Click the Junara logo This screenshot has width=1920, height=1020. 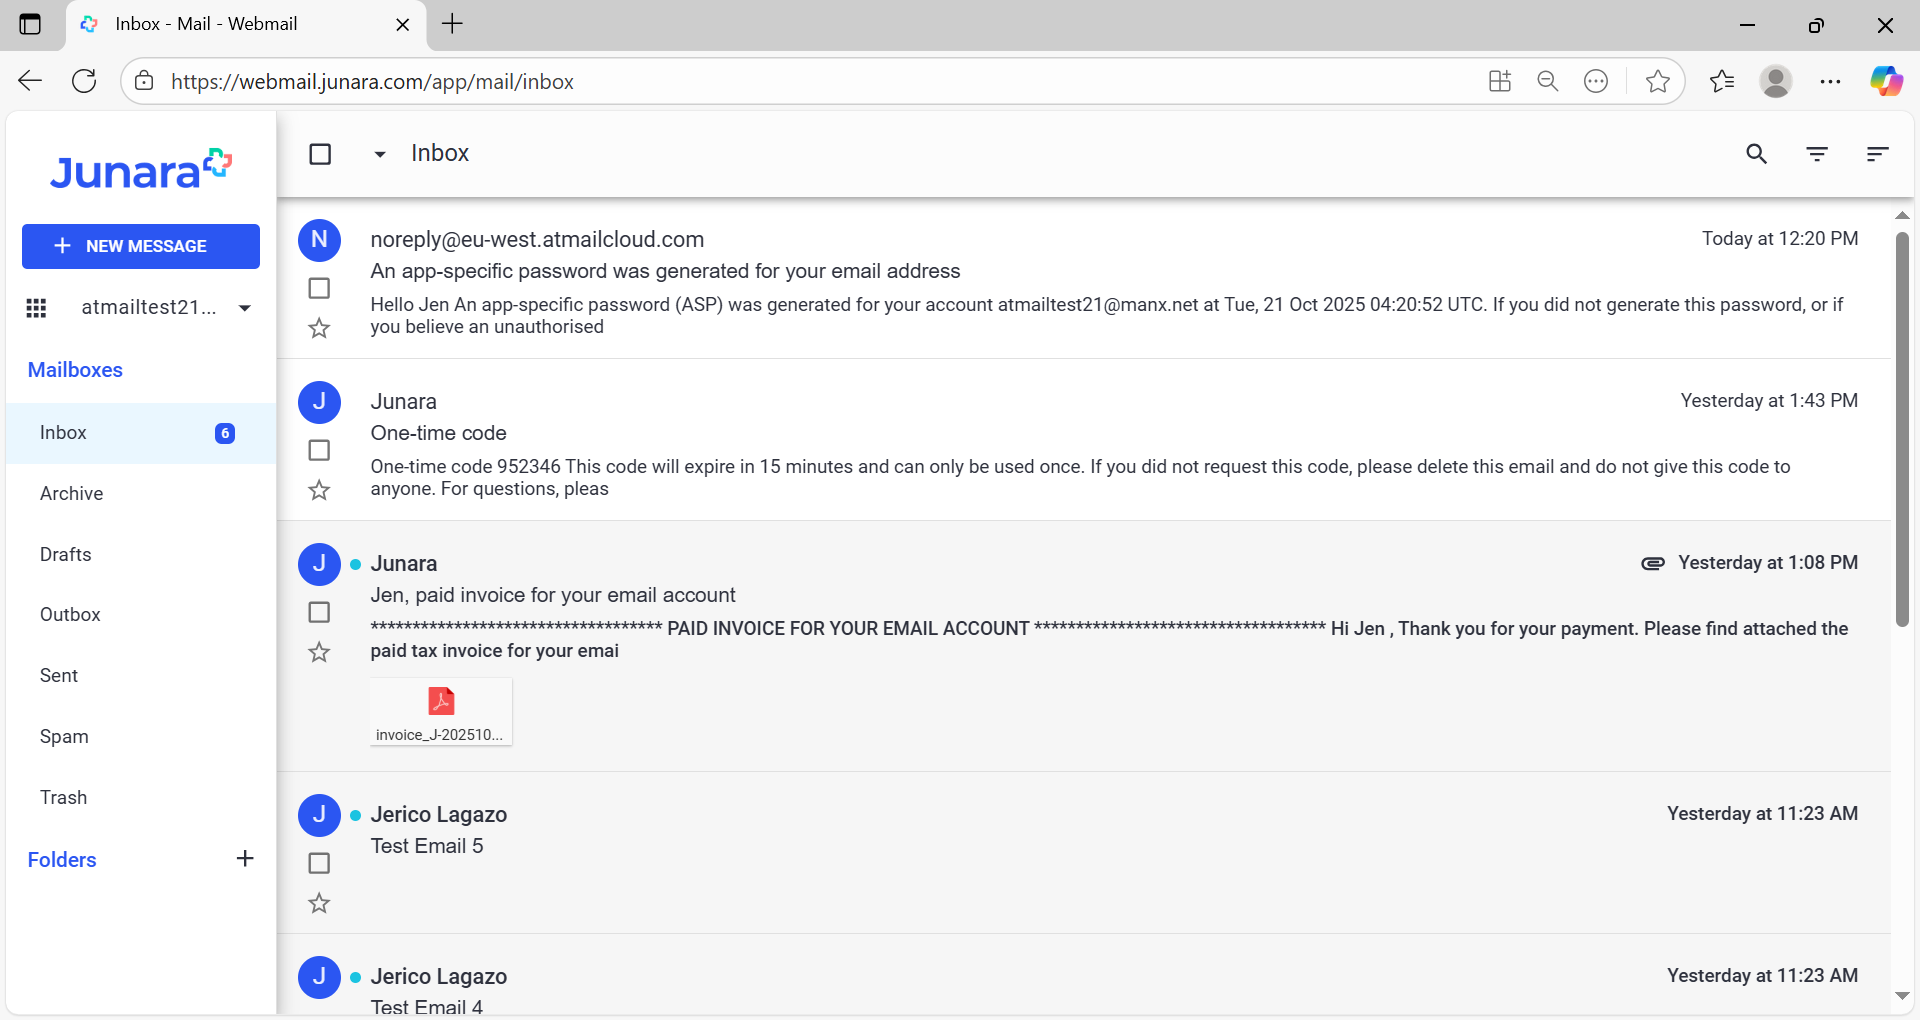point(141,169)
